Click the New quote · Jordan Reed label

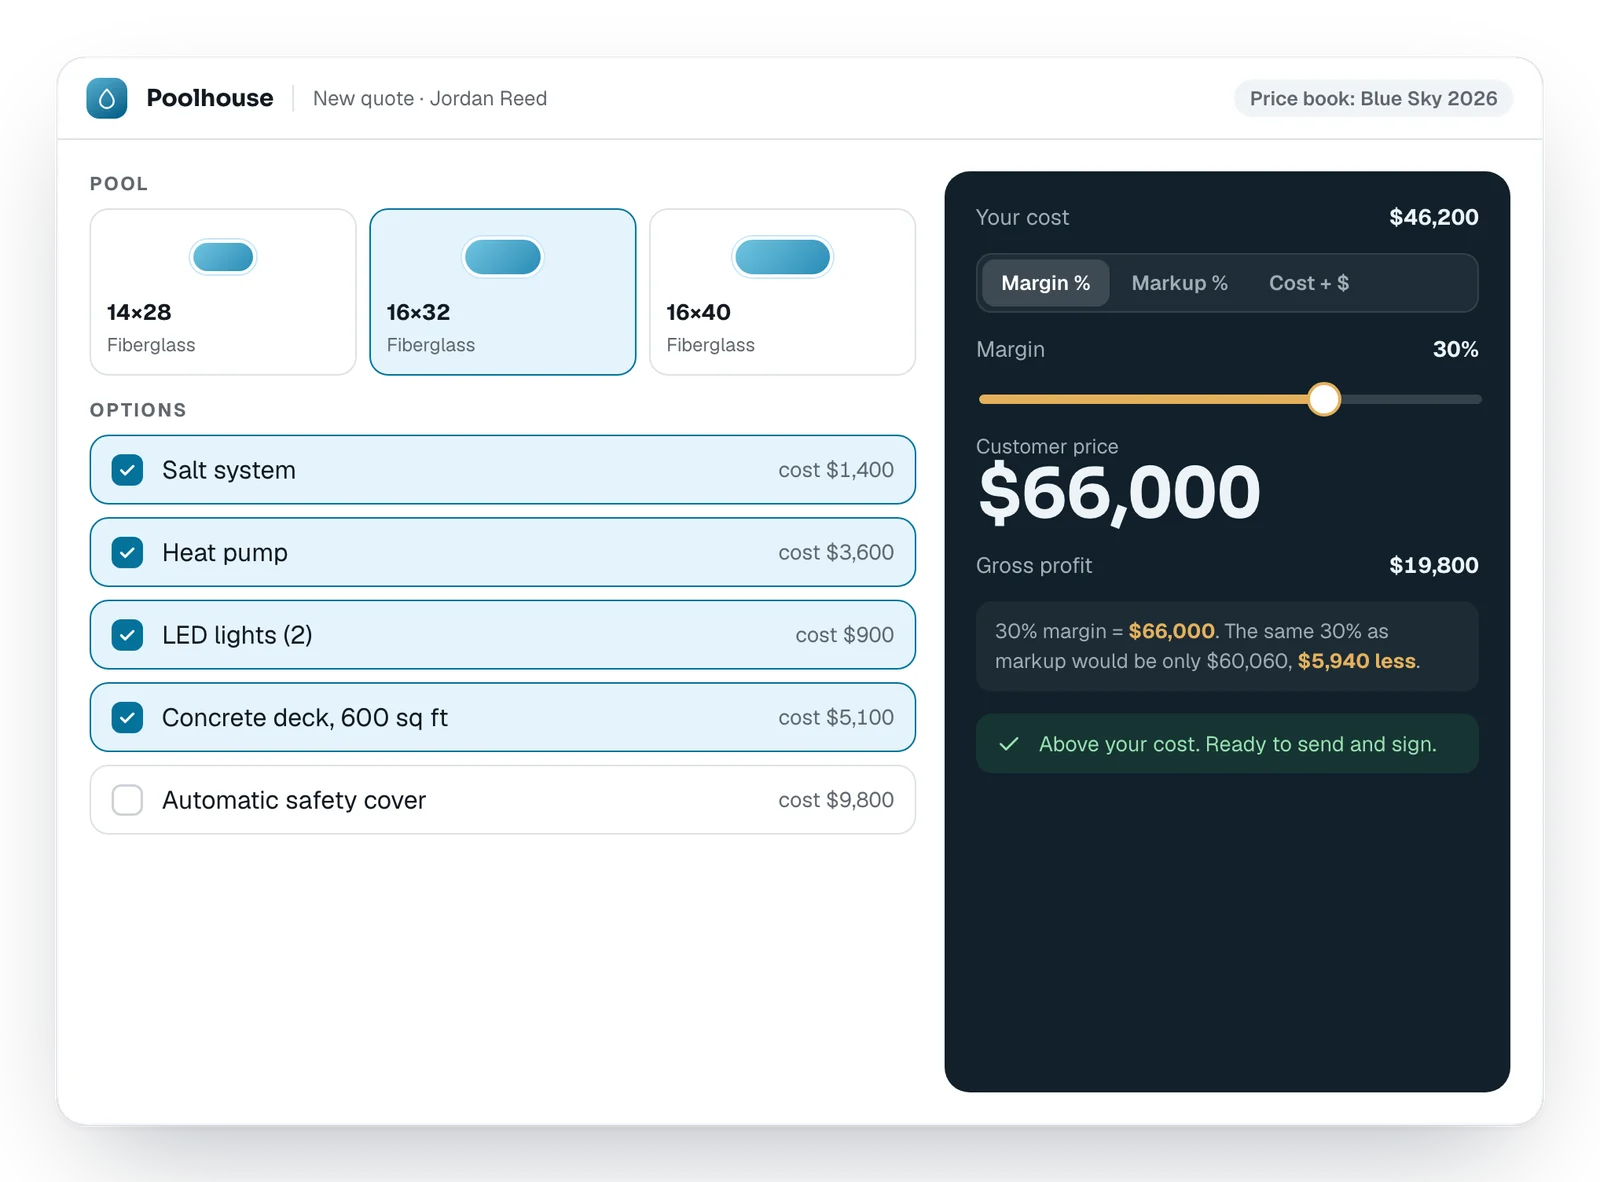pyautogui.click(x=430, y=98)
